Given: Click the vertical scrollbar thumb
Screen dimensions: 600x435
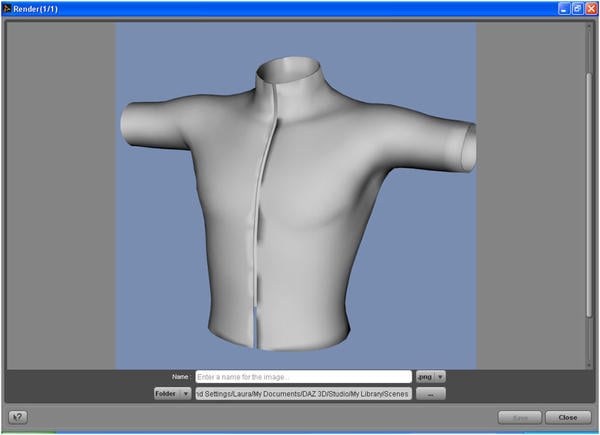Looking at the screenshot, I should (x=589, y=195).
